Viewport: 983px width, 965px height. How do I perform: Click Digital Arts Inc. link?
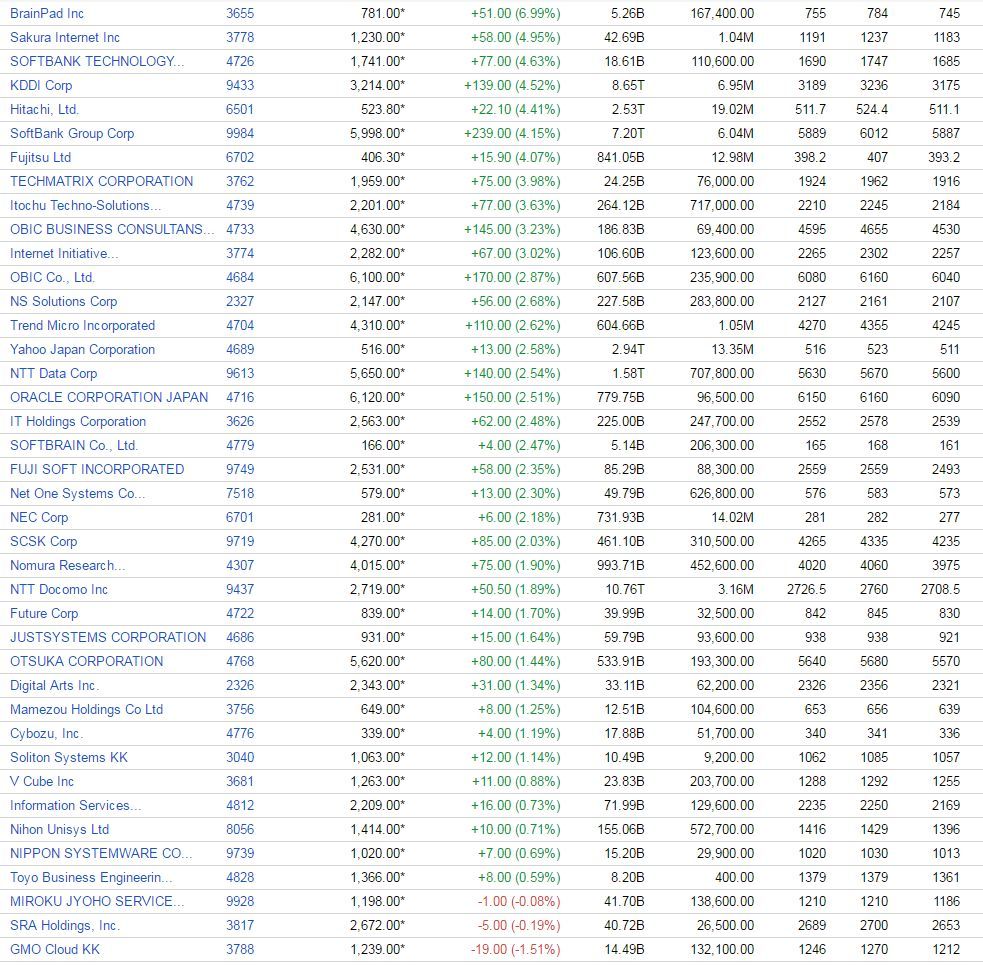(55, 685)
